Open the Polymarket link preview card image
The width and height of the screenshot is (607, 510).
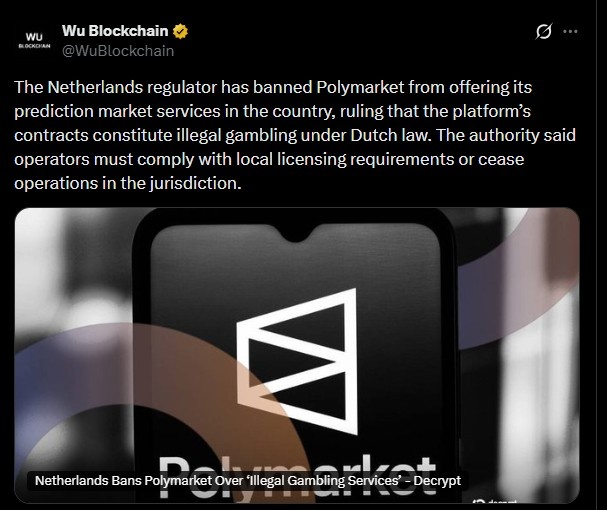(x=297, y=355)
